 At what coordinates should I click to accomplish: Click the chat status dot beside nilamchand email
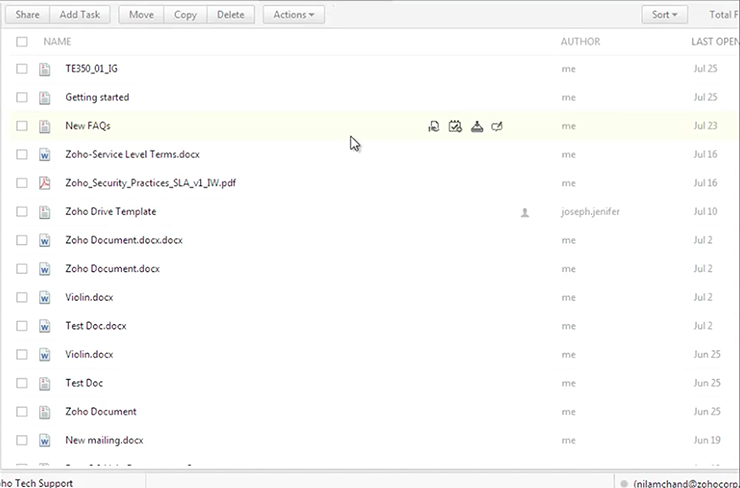coord(624,484)
